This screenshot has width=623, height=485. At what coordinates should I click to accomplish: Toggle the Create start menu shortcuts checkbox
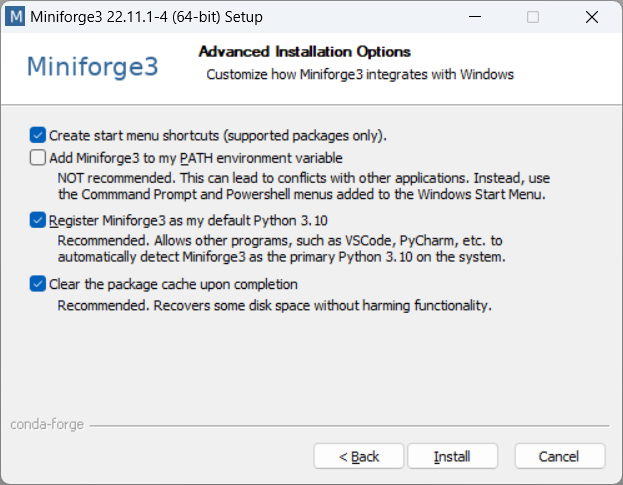(38, 134)
